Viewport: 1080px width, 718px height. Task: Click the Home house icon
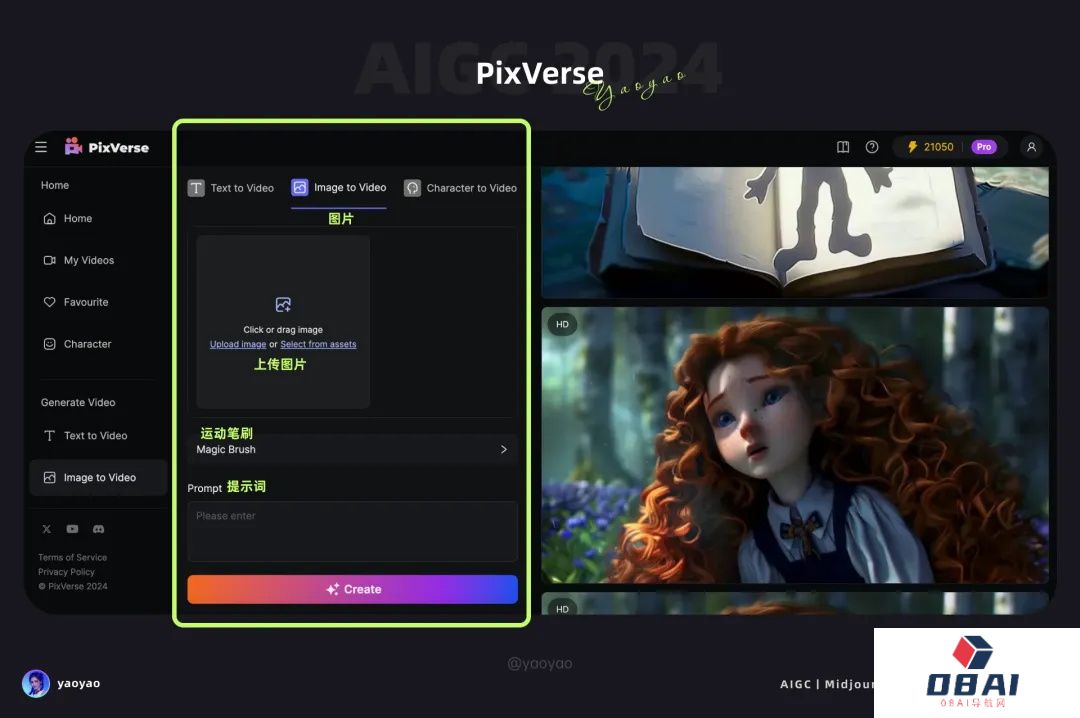pyautogui.click(x=50, y=218)
